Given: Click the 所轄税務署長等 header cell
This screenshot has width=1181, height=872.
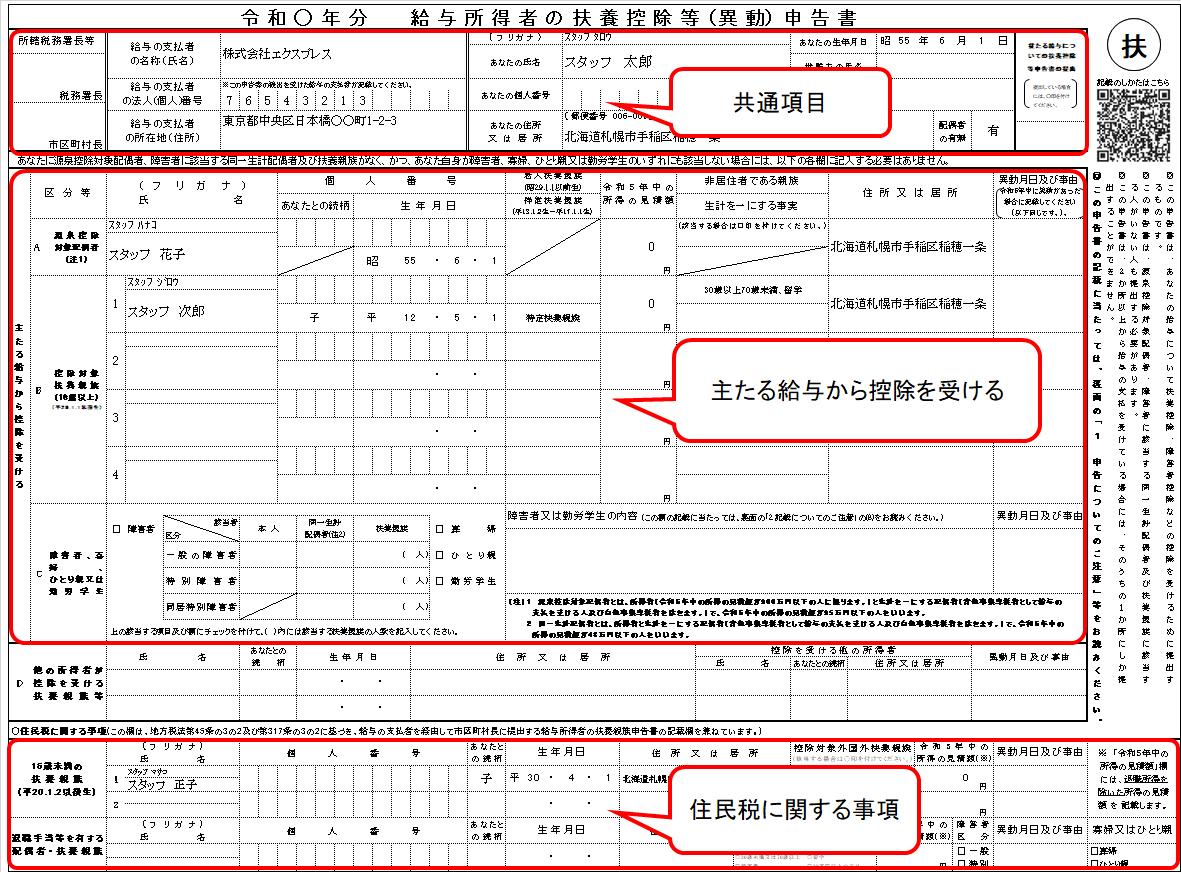Looking at the screenshot, I should pos(56,41).
